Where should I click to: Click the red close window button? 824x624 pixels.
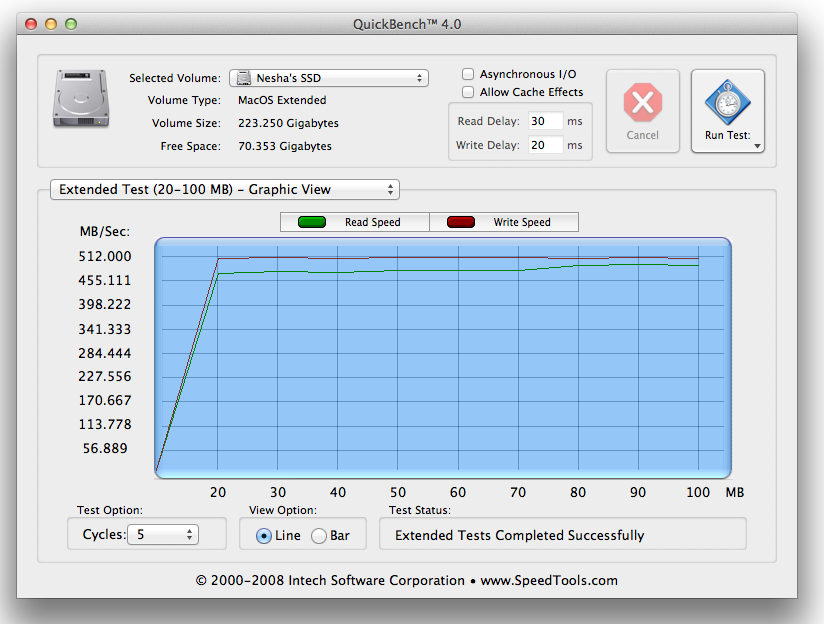[x=31, y=24]
